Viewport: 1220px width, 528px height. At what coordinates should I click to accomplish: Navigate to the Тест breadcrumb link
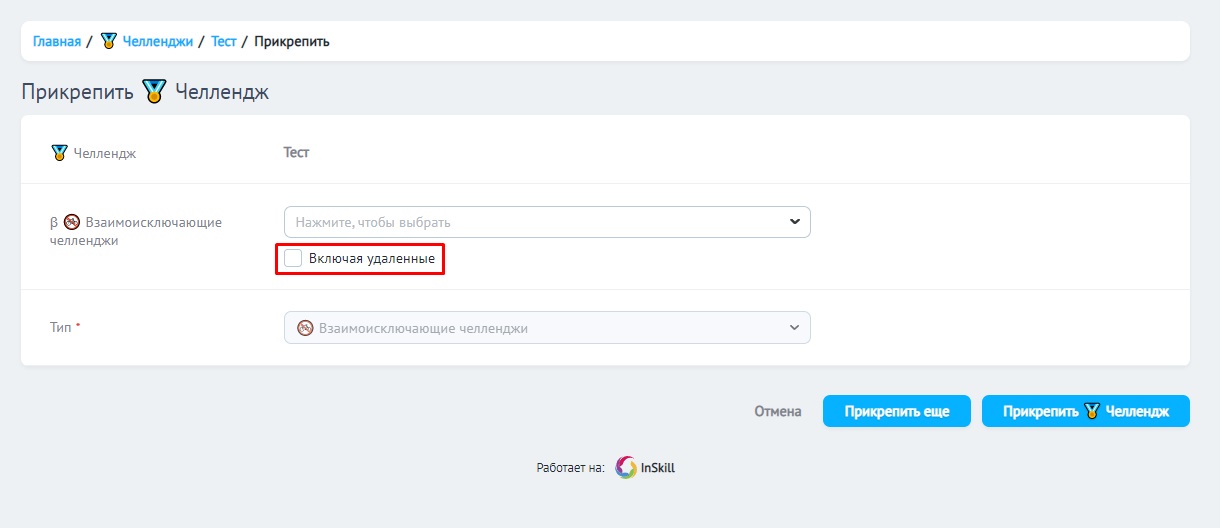pyautogui.click(x=224, y=41)
